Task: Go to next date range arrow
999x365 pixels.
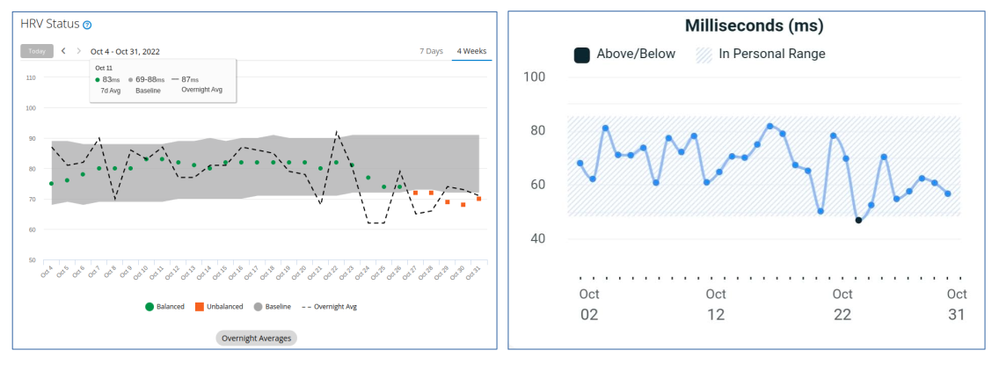Action: coord(78,51)
